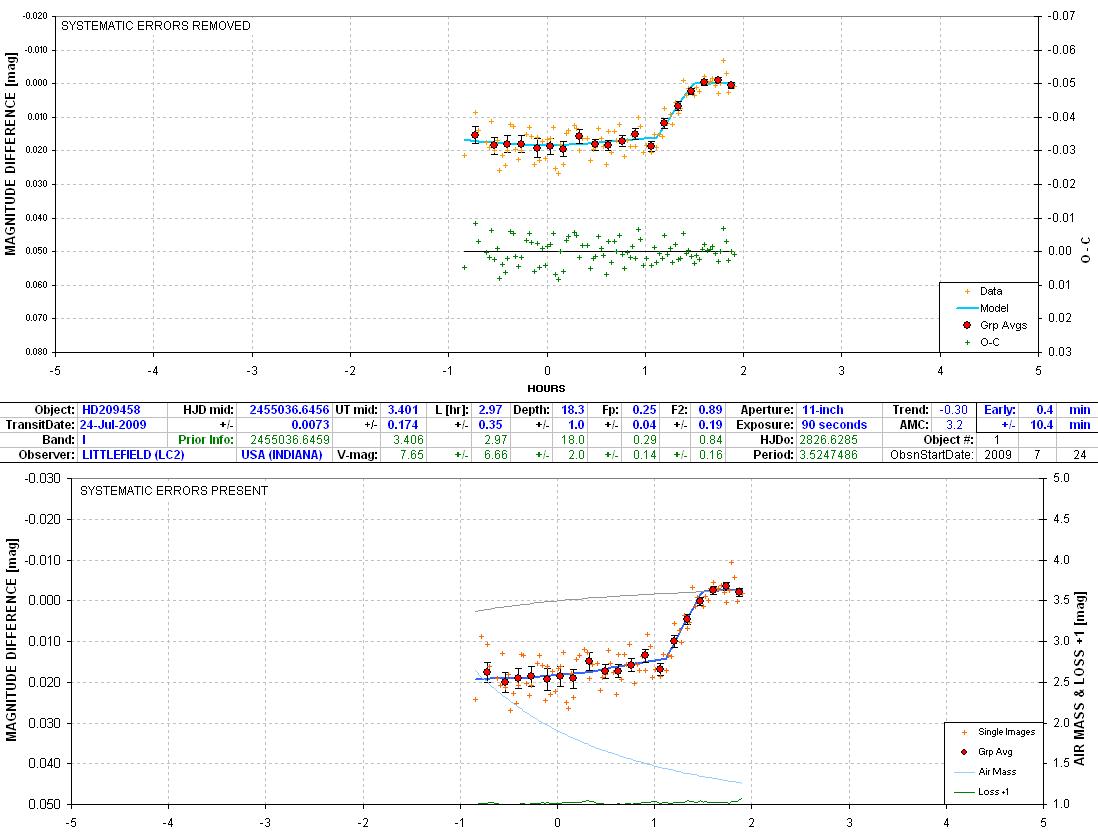Click the trend value '-0.30'
The height and width of the screenshot is (833, 1098).
click(953, 410)
